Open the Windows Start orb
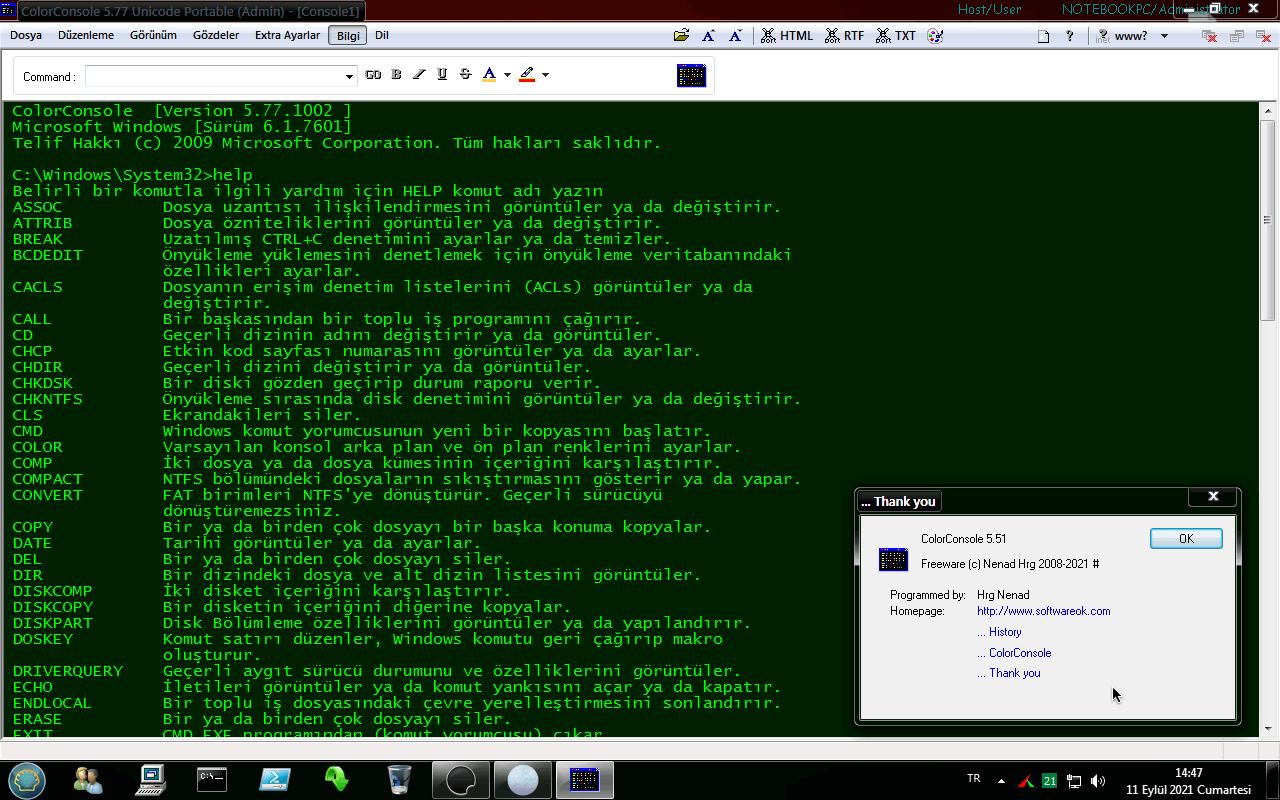The height and width of the screenshot is (800, 1280). (27, 779)
